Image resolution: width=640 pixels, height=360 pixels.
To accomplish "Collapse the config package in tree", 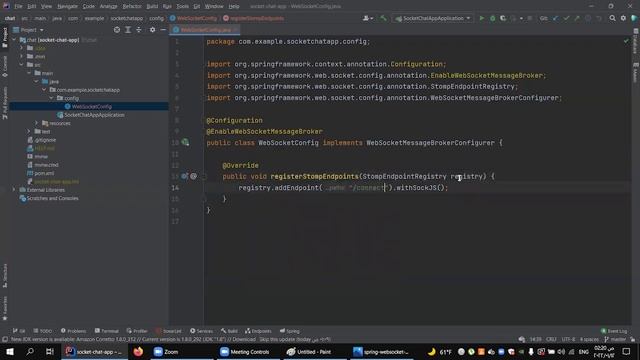I will (x=51, y=98).
